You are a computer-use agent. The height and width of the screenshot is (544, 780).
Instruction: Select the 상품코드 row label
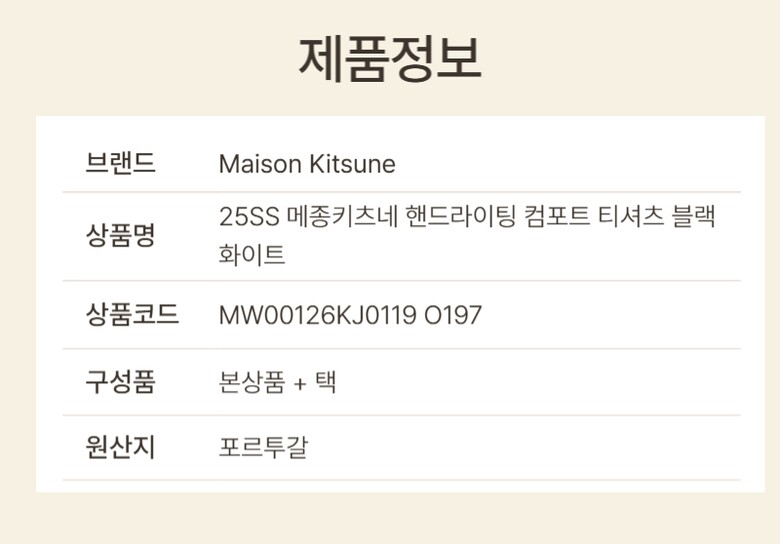pos(132,315)
